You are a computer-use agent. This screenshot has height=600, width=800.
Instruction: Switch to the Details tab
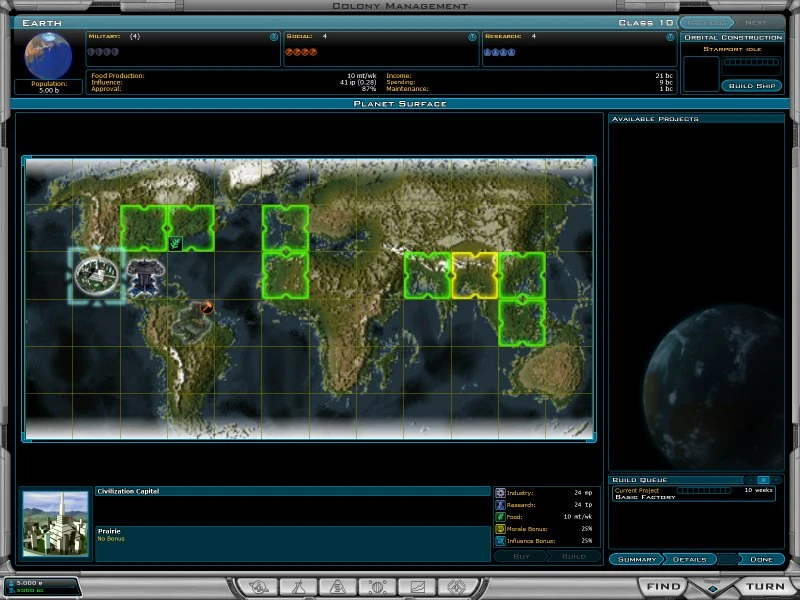pos(689,559)
